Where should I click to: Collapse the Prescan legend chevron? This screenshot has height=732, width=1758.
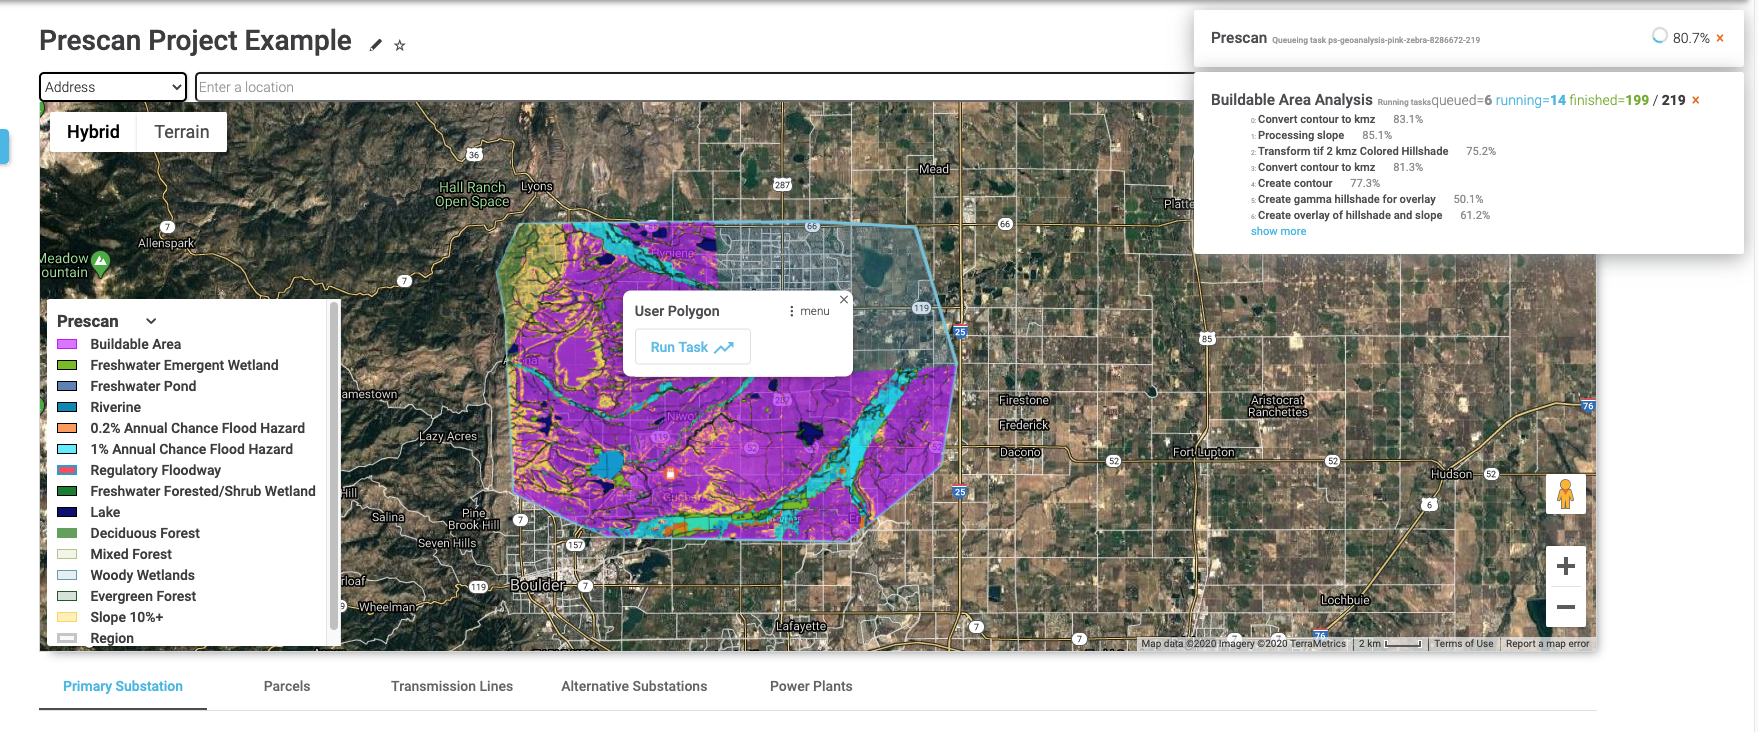click(151, 321)
